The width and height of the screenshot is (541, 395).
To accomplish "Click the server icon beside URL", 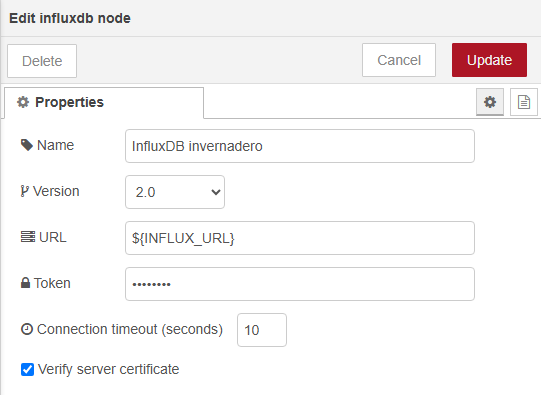I will 28,237.
